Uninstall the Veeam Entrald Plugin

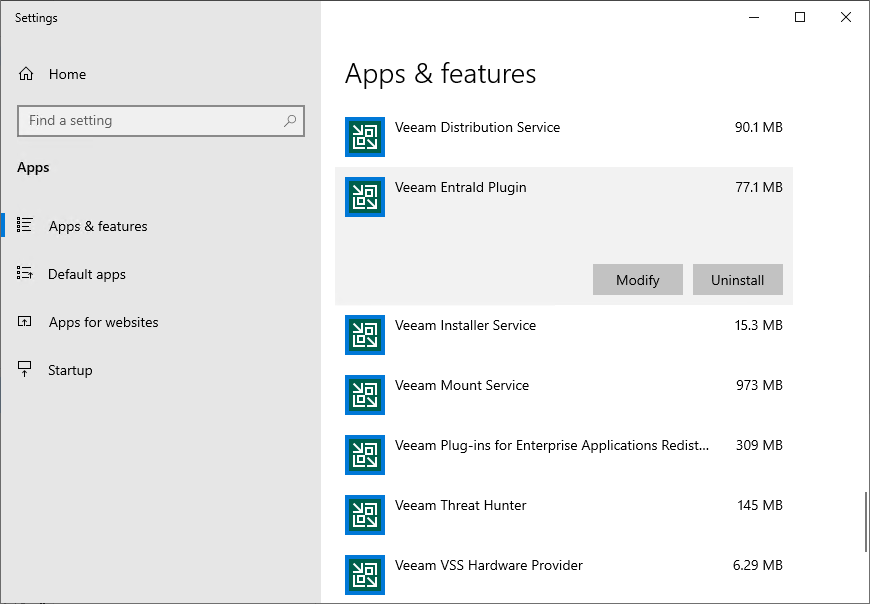(x=737, y=280)
